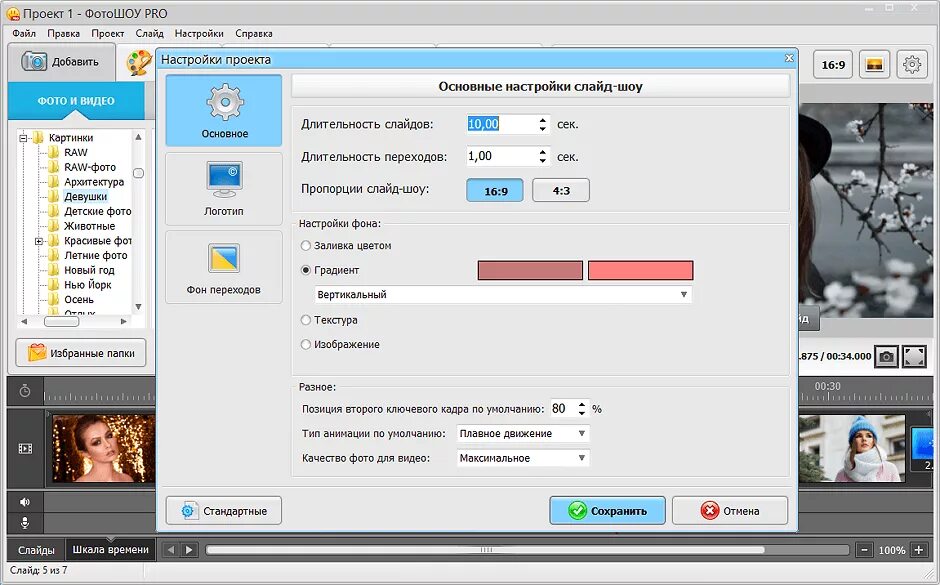Image resolution: width=940 pixels, height=585 pixels.
Task: Click transition duration spinner arrows
Action: pyautogui.click(x=543, y=156)
